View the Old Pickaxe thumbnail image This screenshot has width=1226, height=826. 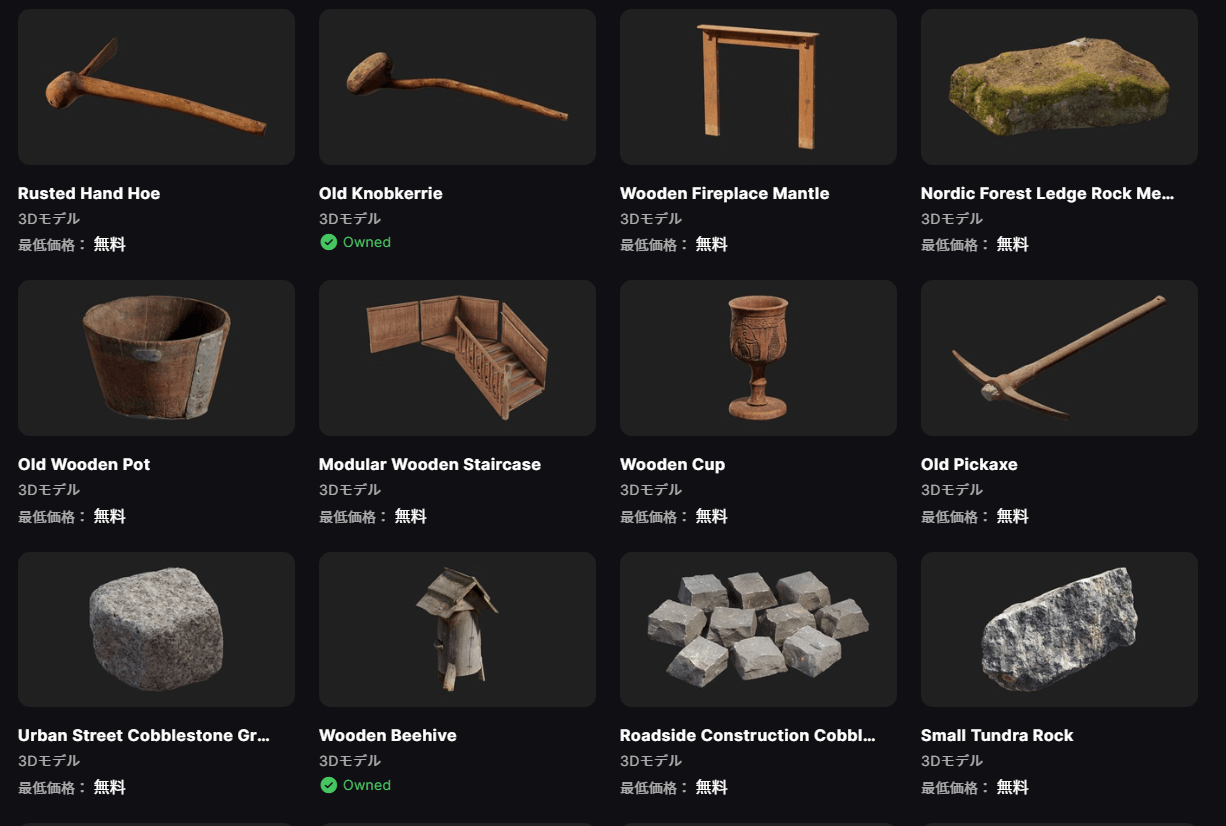click(1059, 358)
